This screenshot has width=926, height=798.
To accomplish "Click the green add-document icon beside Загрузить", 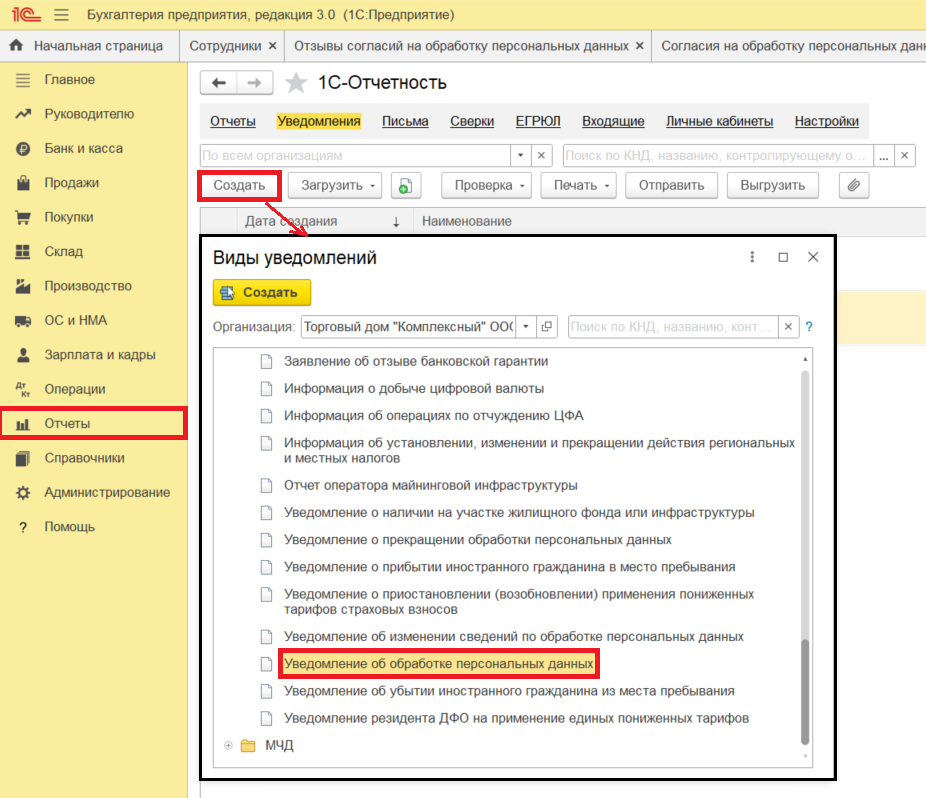I will pos(405,185).
